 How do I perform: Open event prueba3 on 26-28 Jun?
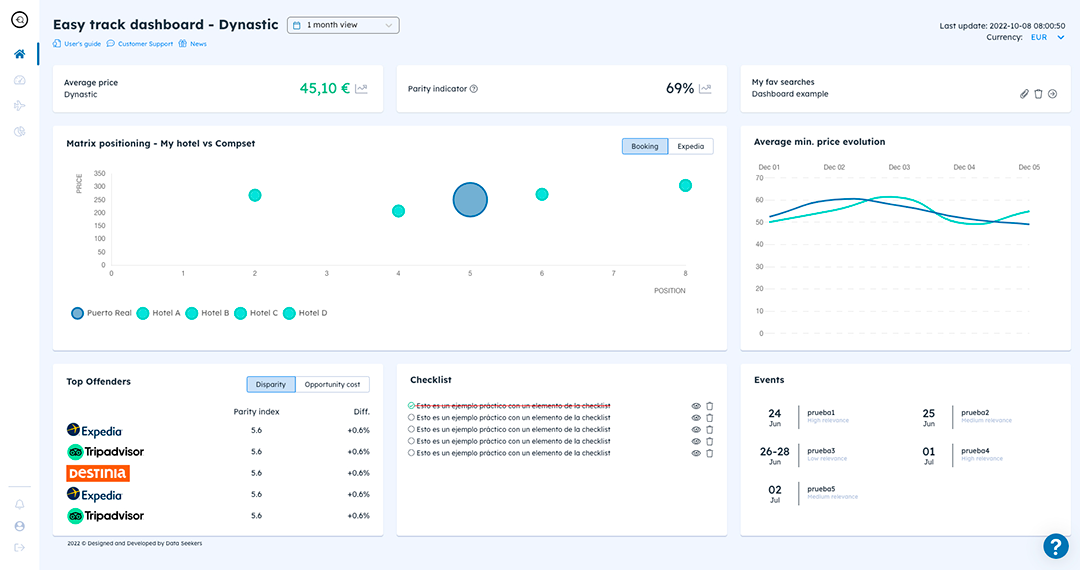(804, 454)
